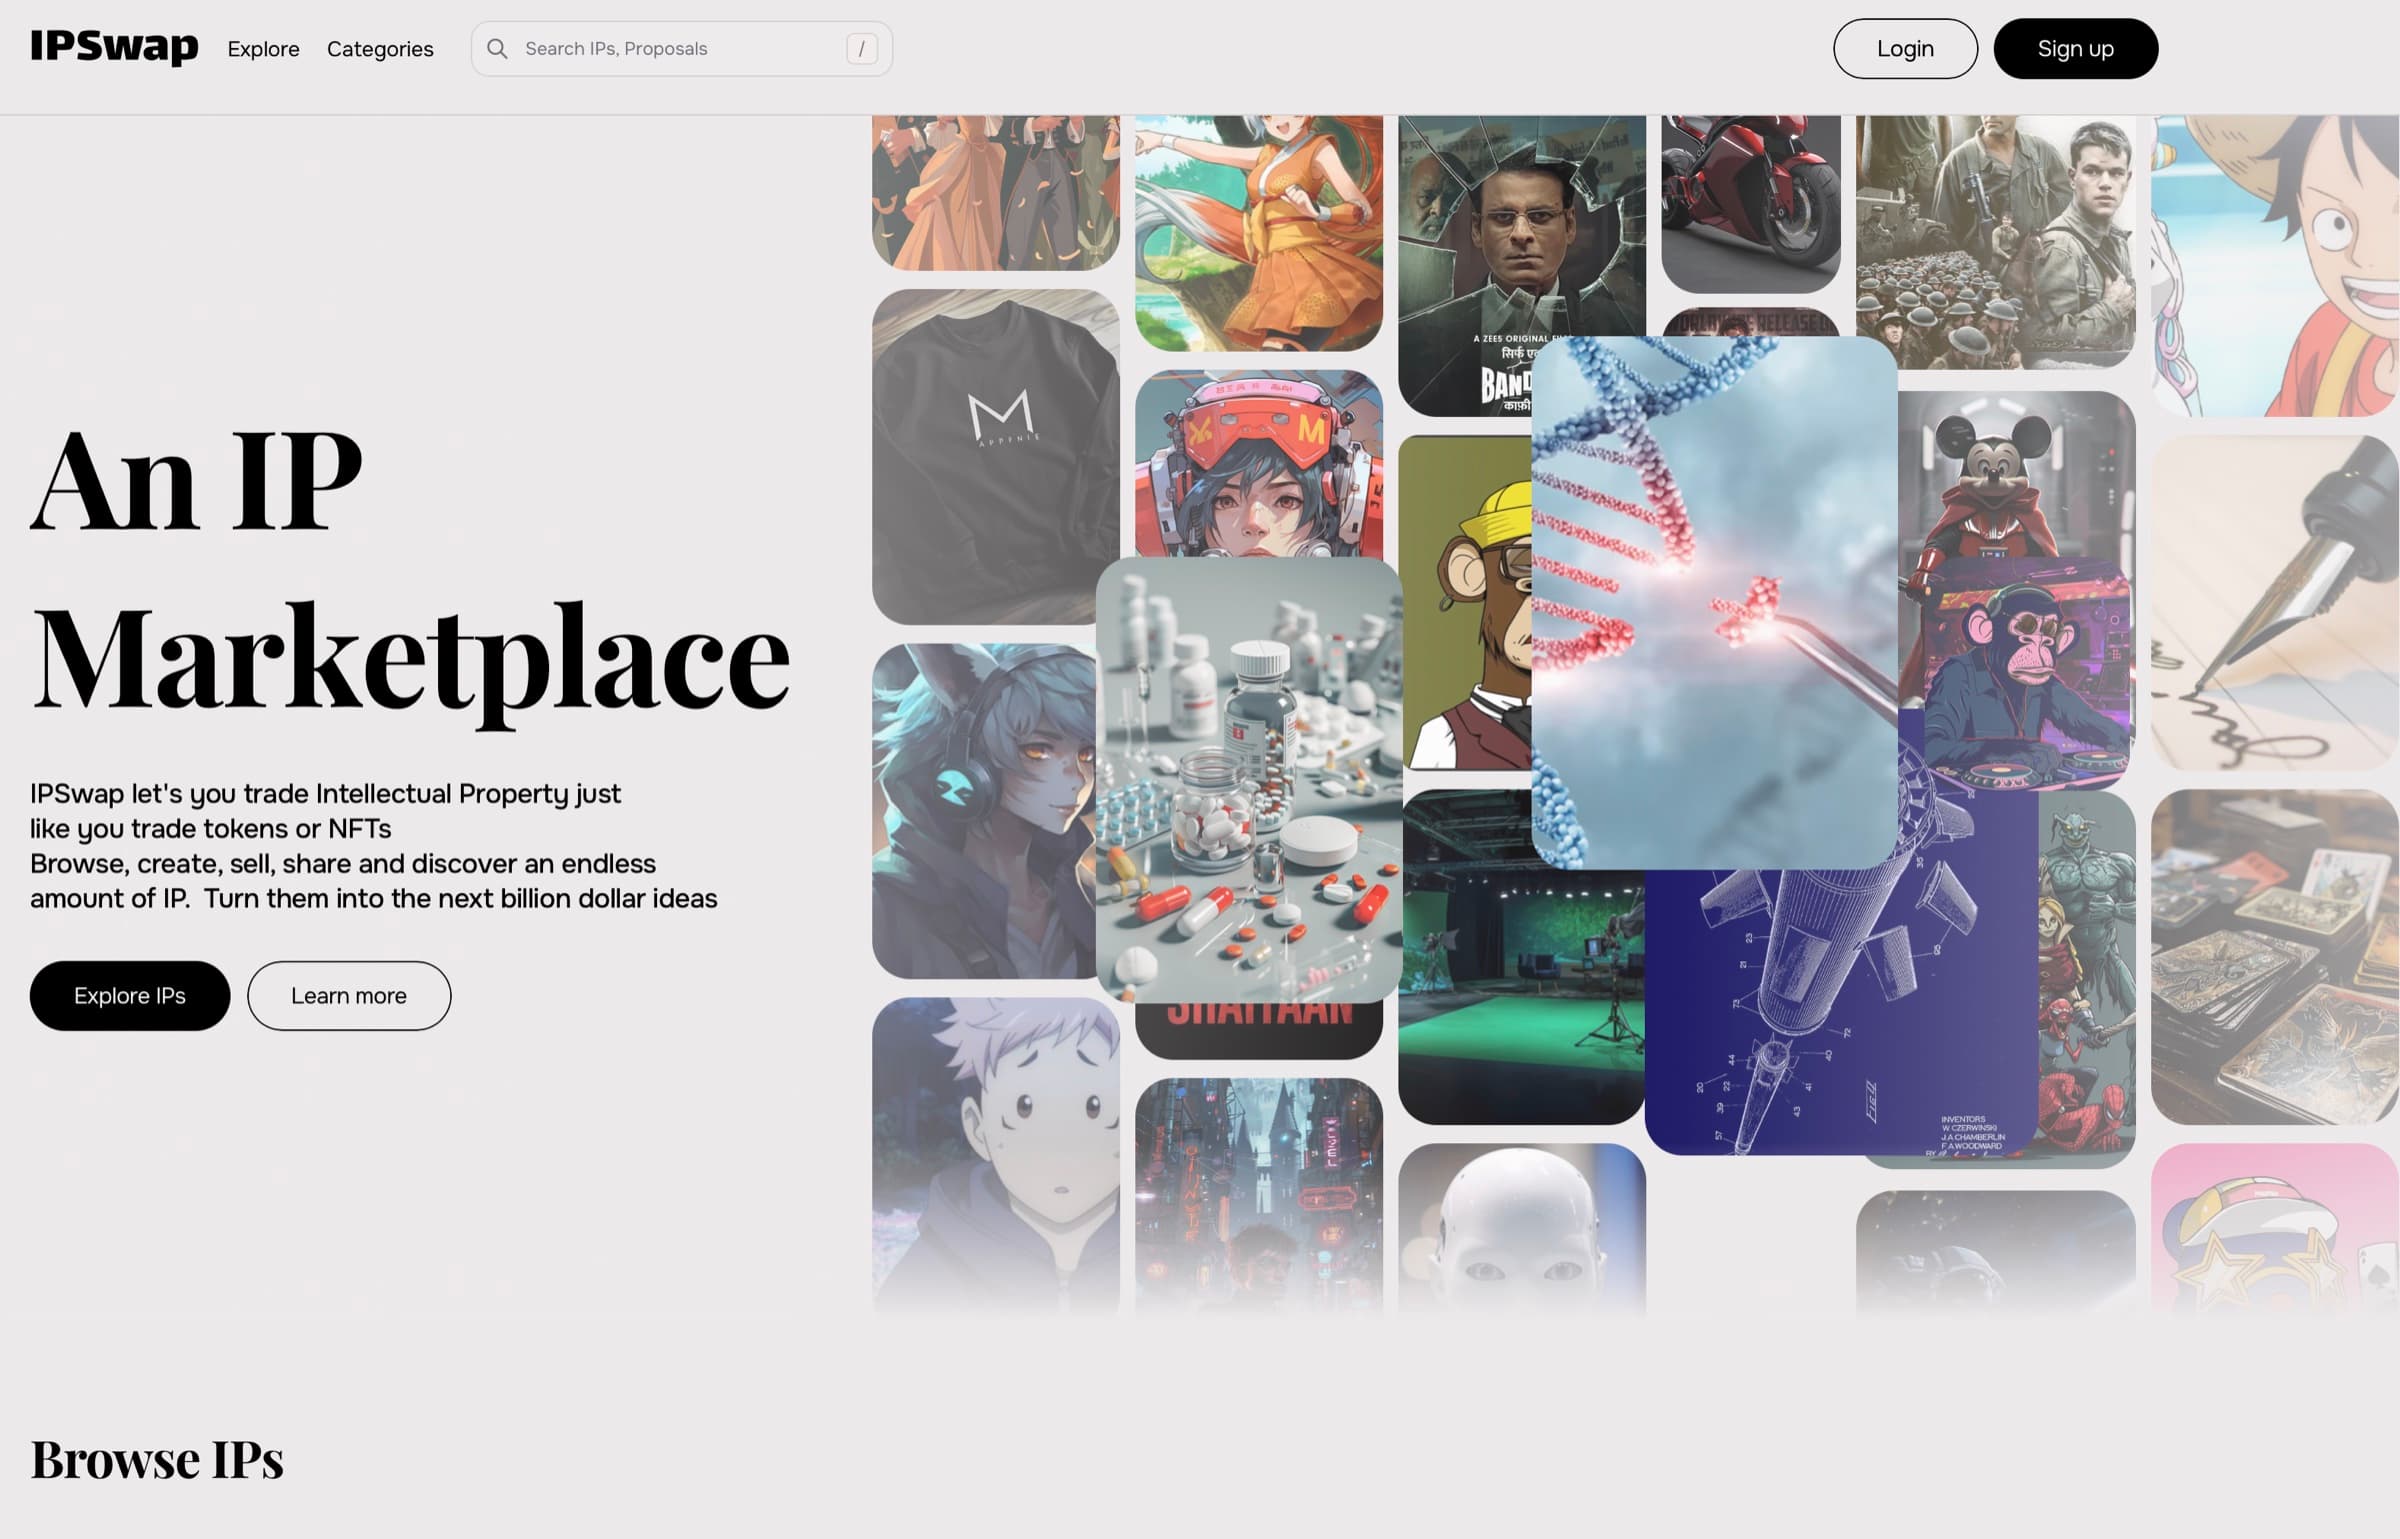Open the black sweatshirt M logo card
2400x1539 pixels.
[995, 457]
